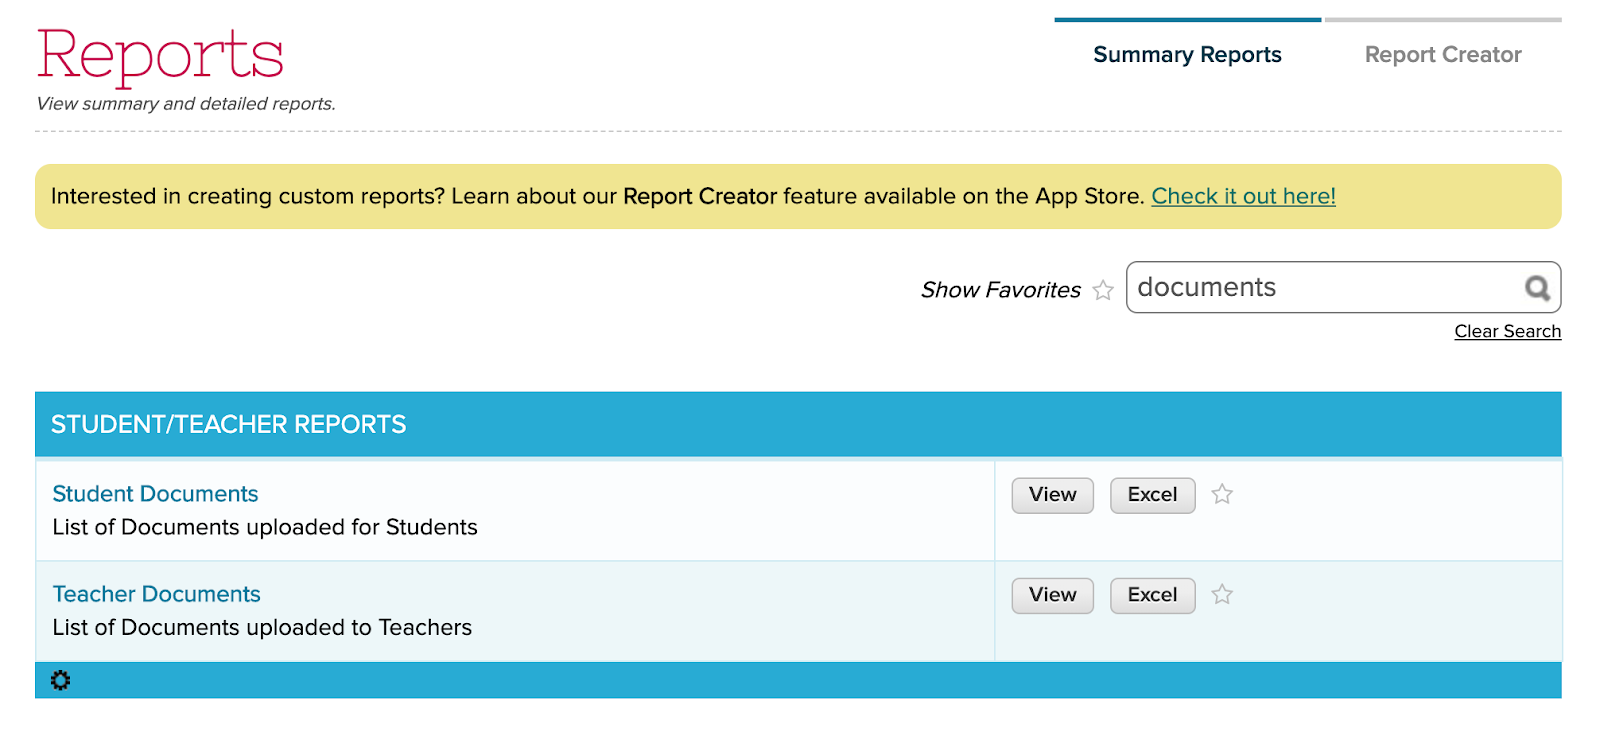View the Teacher Documents report
Image resolution: width=1600 pixels, height=732 pixels.
pos(1052,595)
